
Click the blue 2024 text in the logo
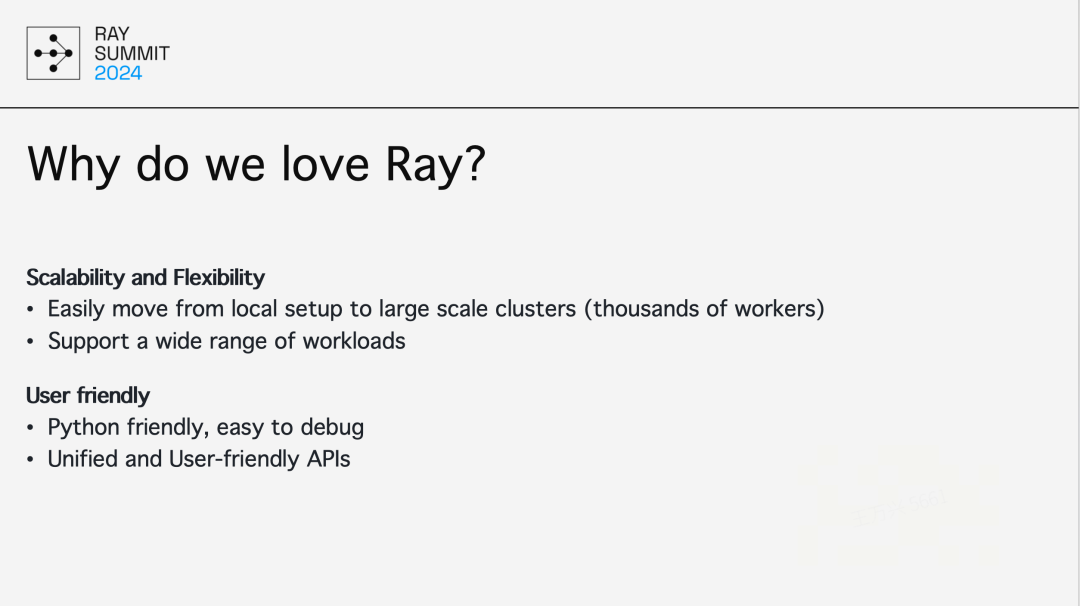point(118,73)
